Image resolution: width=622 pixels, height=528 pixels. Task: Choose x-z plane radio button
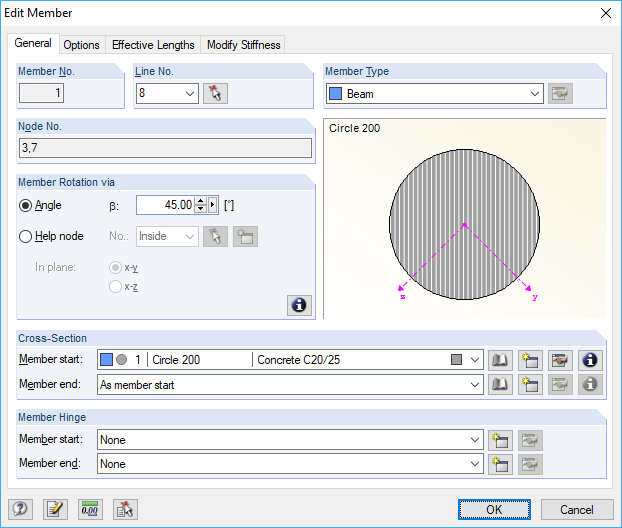pos(115,286)
